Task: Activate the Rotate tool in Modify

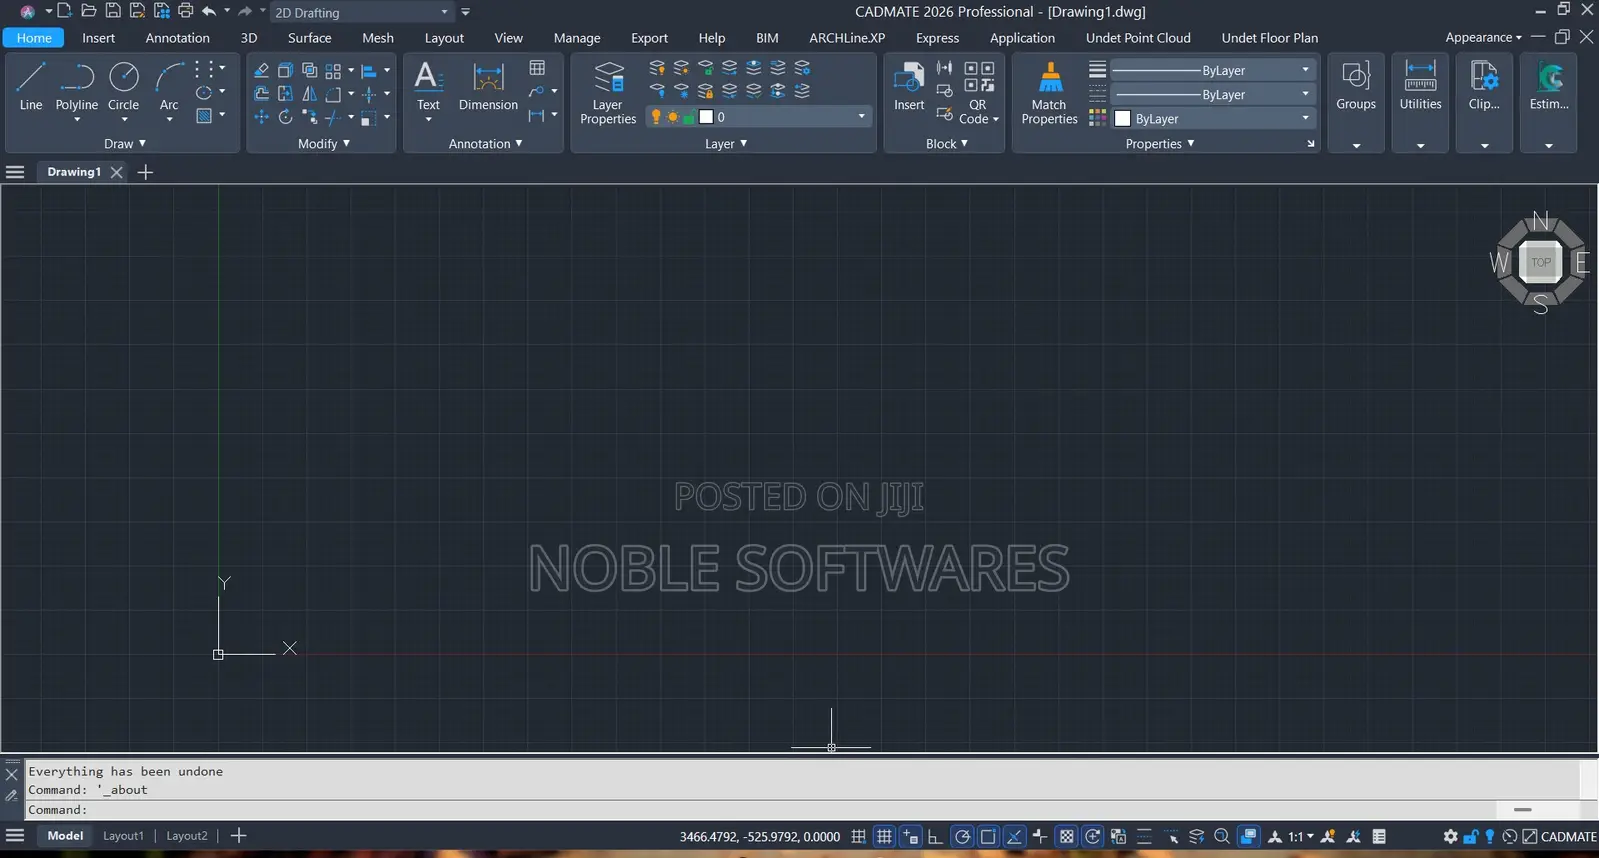Action: (285, 117)
